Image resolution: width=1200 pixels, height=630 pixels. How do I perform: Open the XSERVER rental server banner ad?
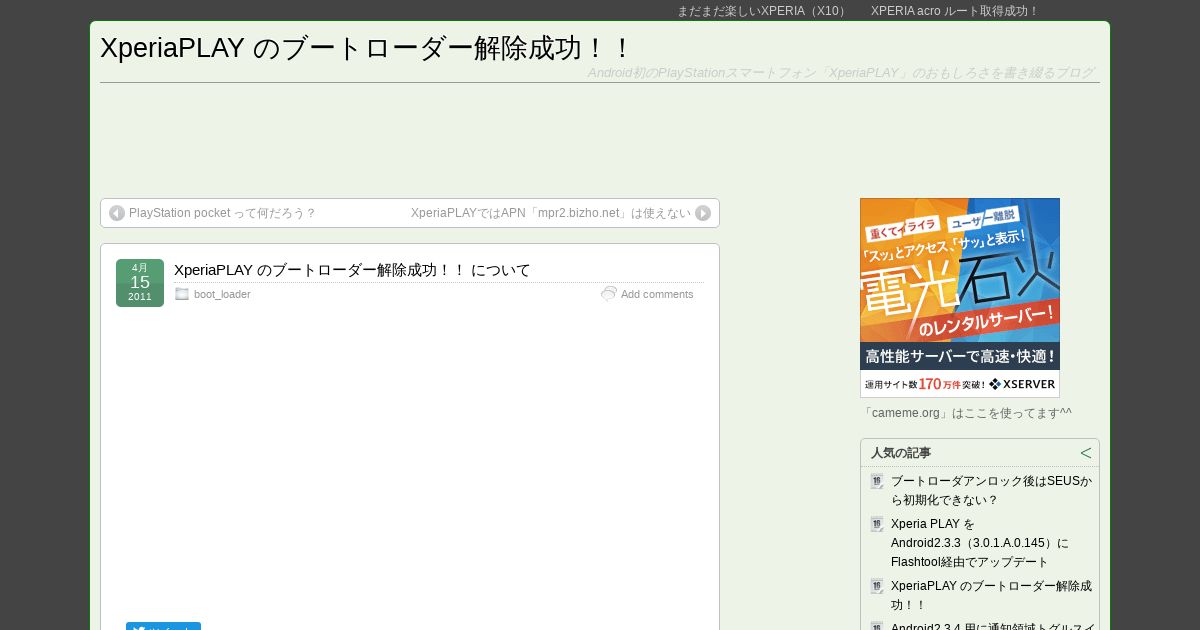pyautogui.click(x=960, y=298)
